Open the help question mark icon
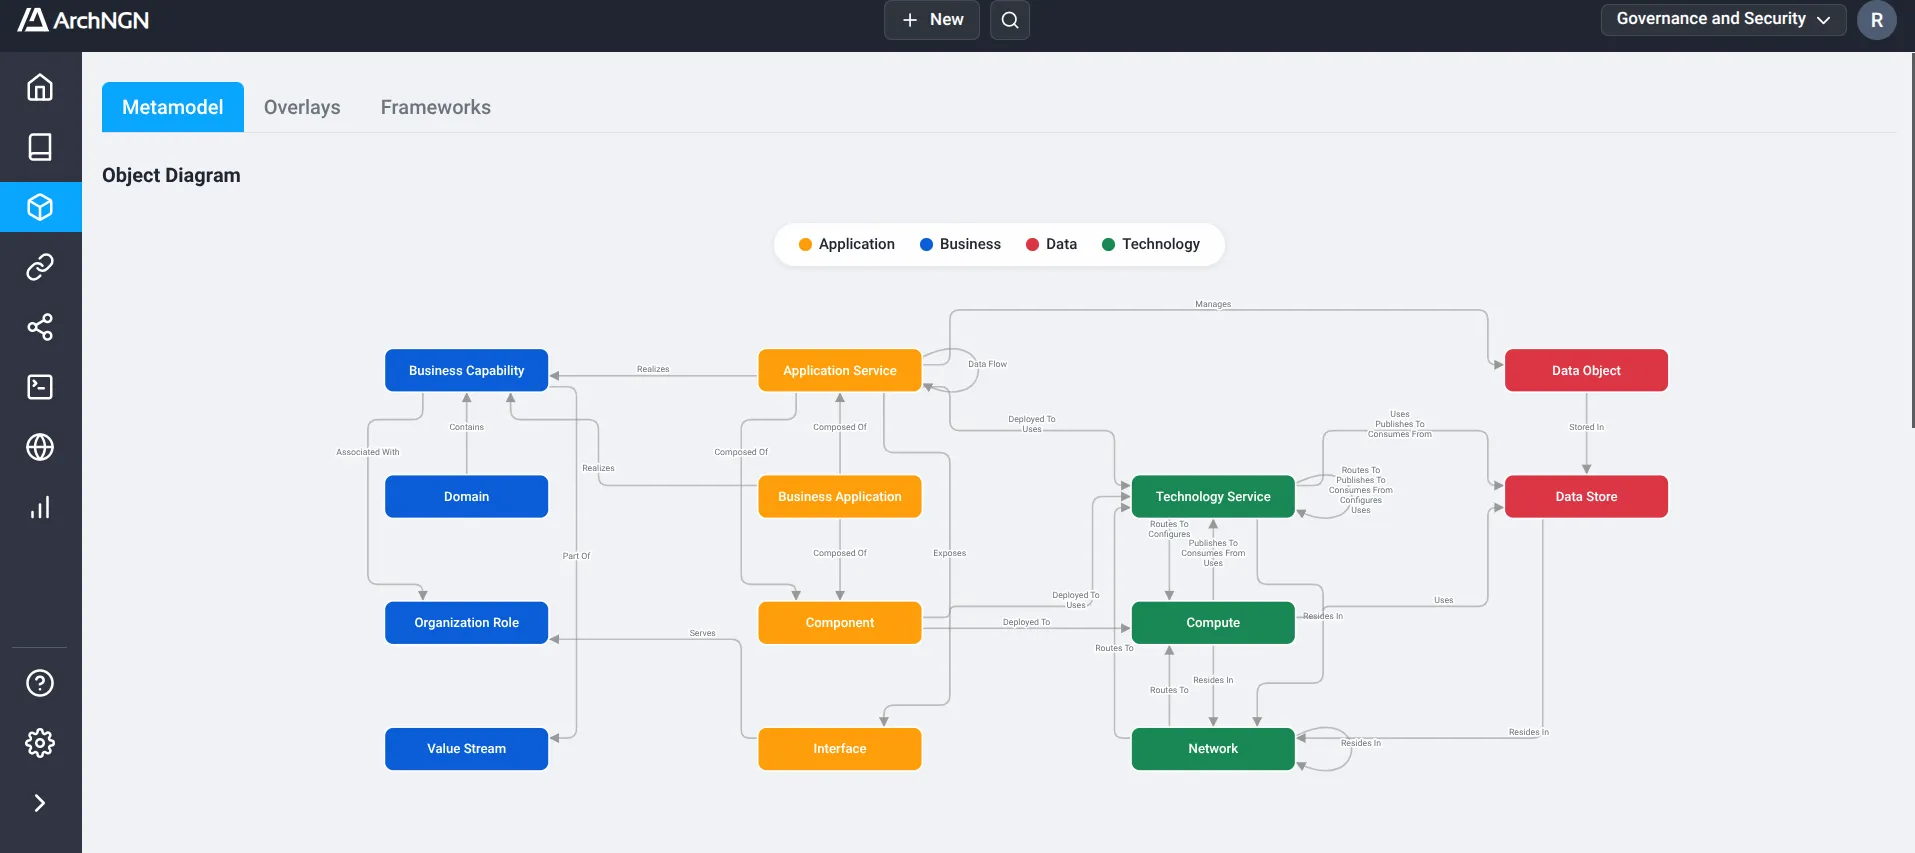 click(40, 683)
